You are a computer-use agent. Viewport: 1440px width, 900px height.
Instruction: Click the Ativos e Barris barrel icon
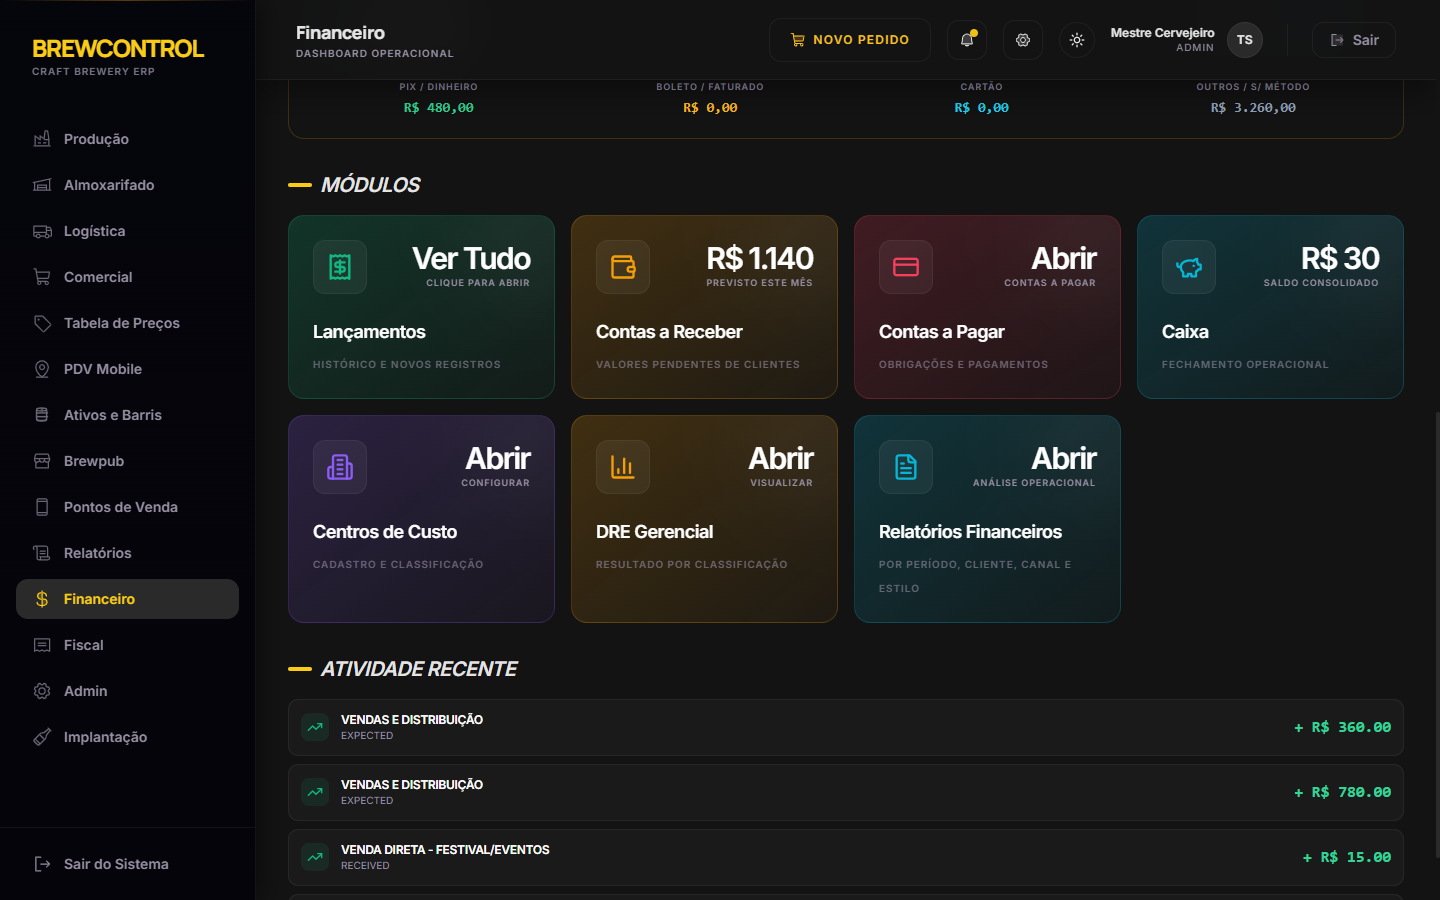pos(42,415)
